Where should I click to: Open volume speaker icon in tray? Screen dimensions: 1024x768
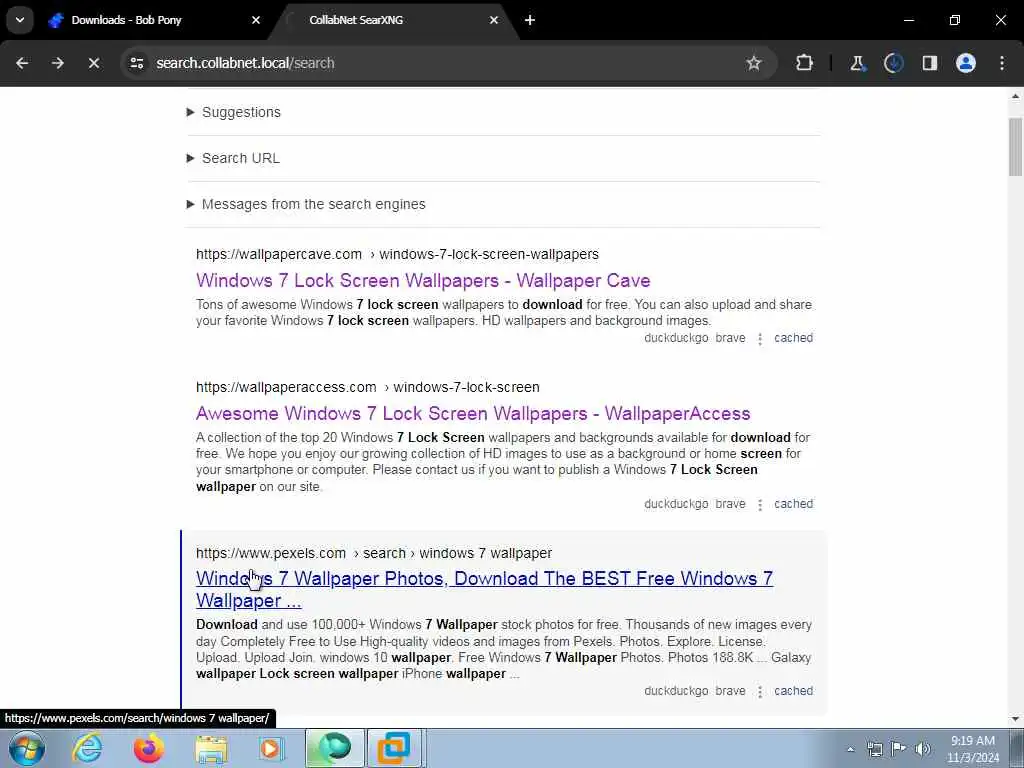tap(922, 749)
